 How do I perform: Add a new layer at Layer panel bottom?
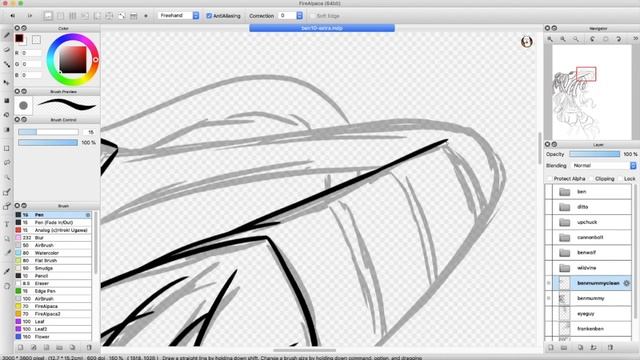click(x=551, y=347)
